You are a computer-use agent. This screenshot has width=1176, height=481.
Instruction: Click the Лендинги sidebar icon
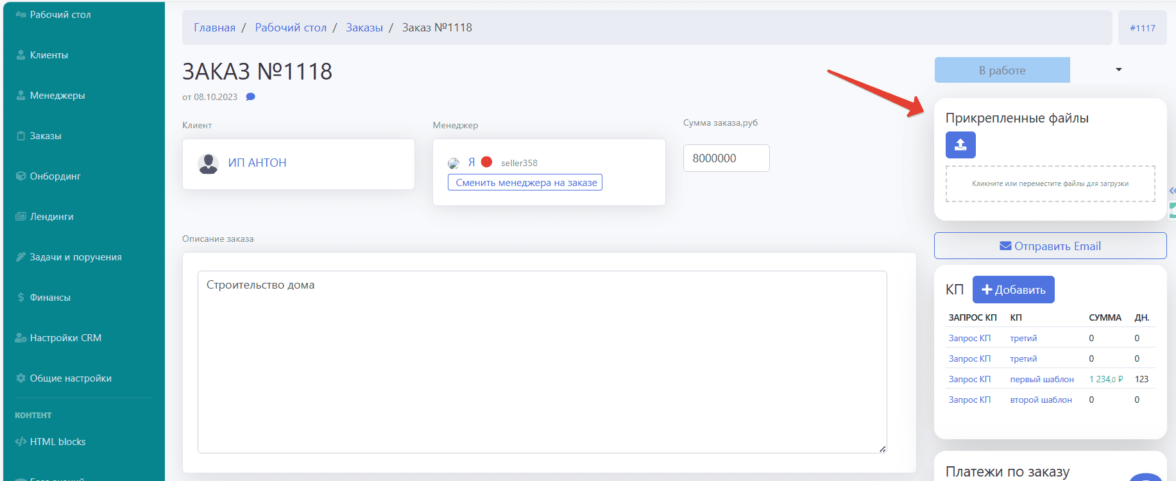tap(21, 217)
